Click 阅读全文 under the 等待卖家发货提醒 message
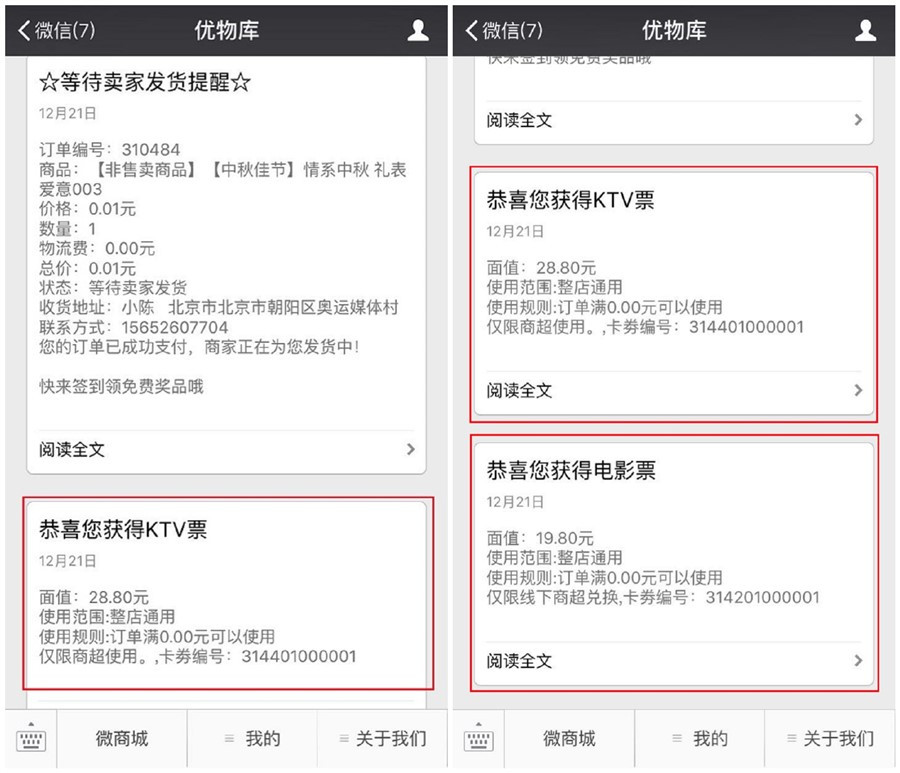This screenshot has width=900, height=773. (x=72, y=450)
